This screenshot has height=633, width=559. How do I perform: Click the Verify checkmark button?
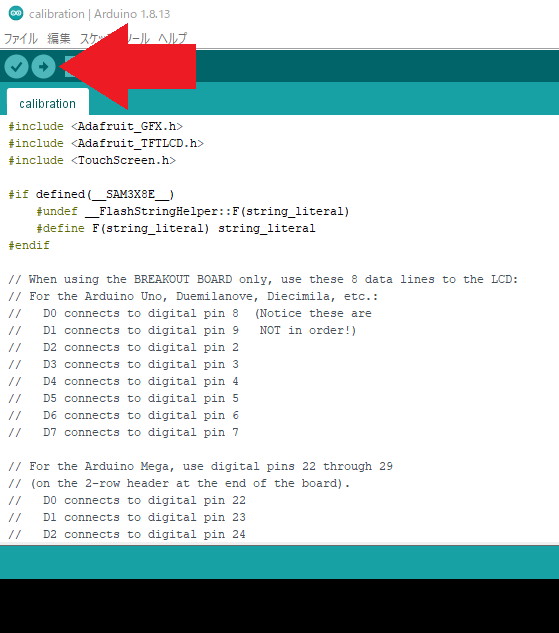[16, 66]
